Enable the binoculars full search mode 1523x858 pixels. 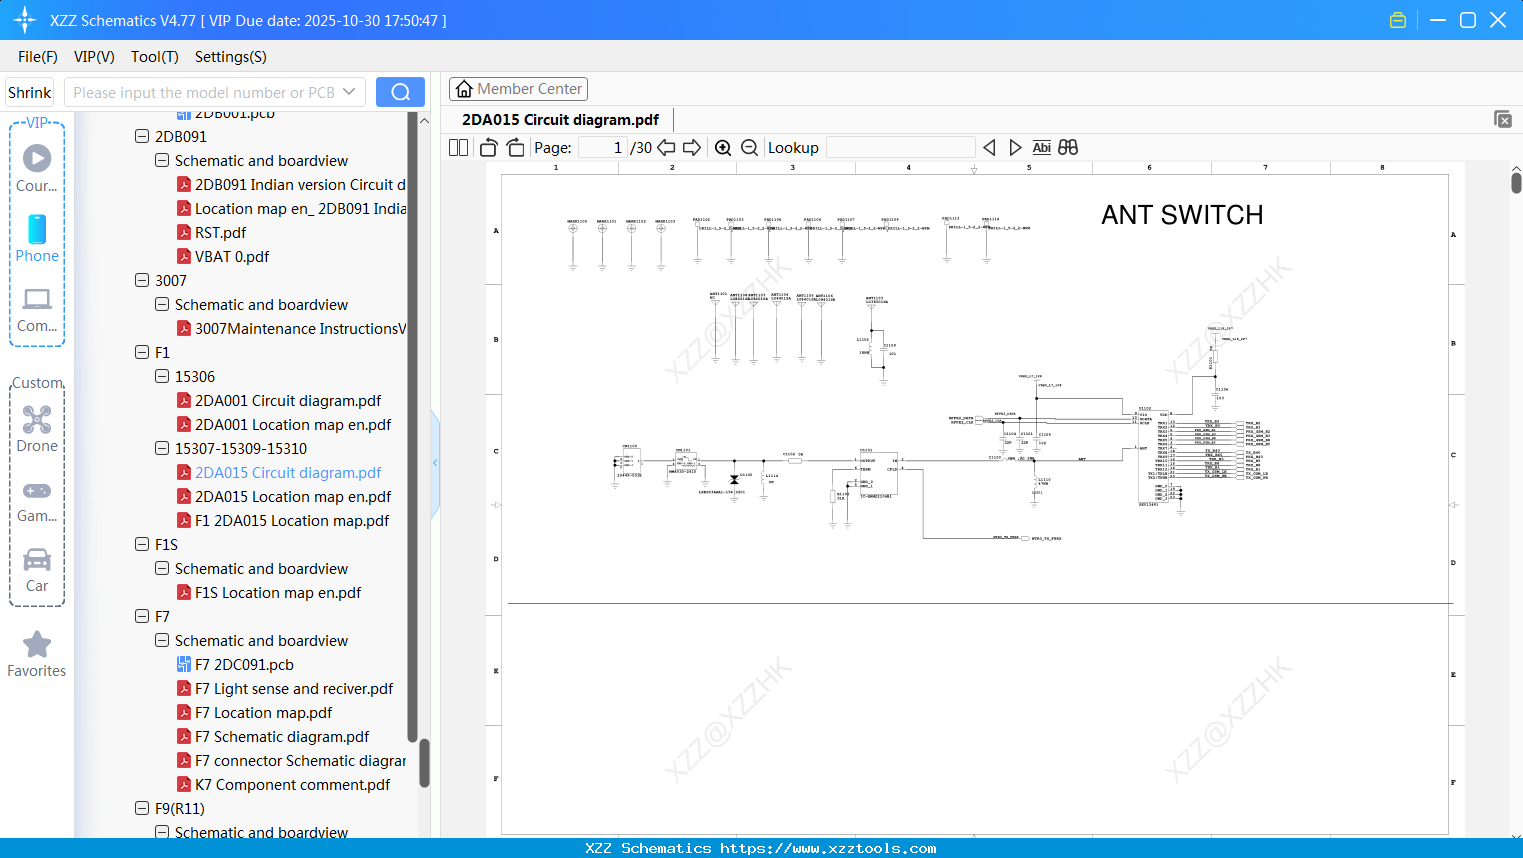click(x=1067, y=147)
